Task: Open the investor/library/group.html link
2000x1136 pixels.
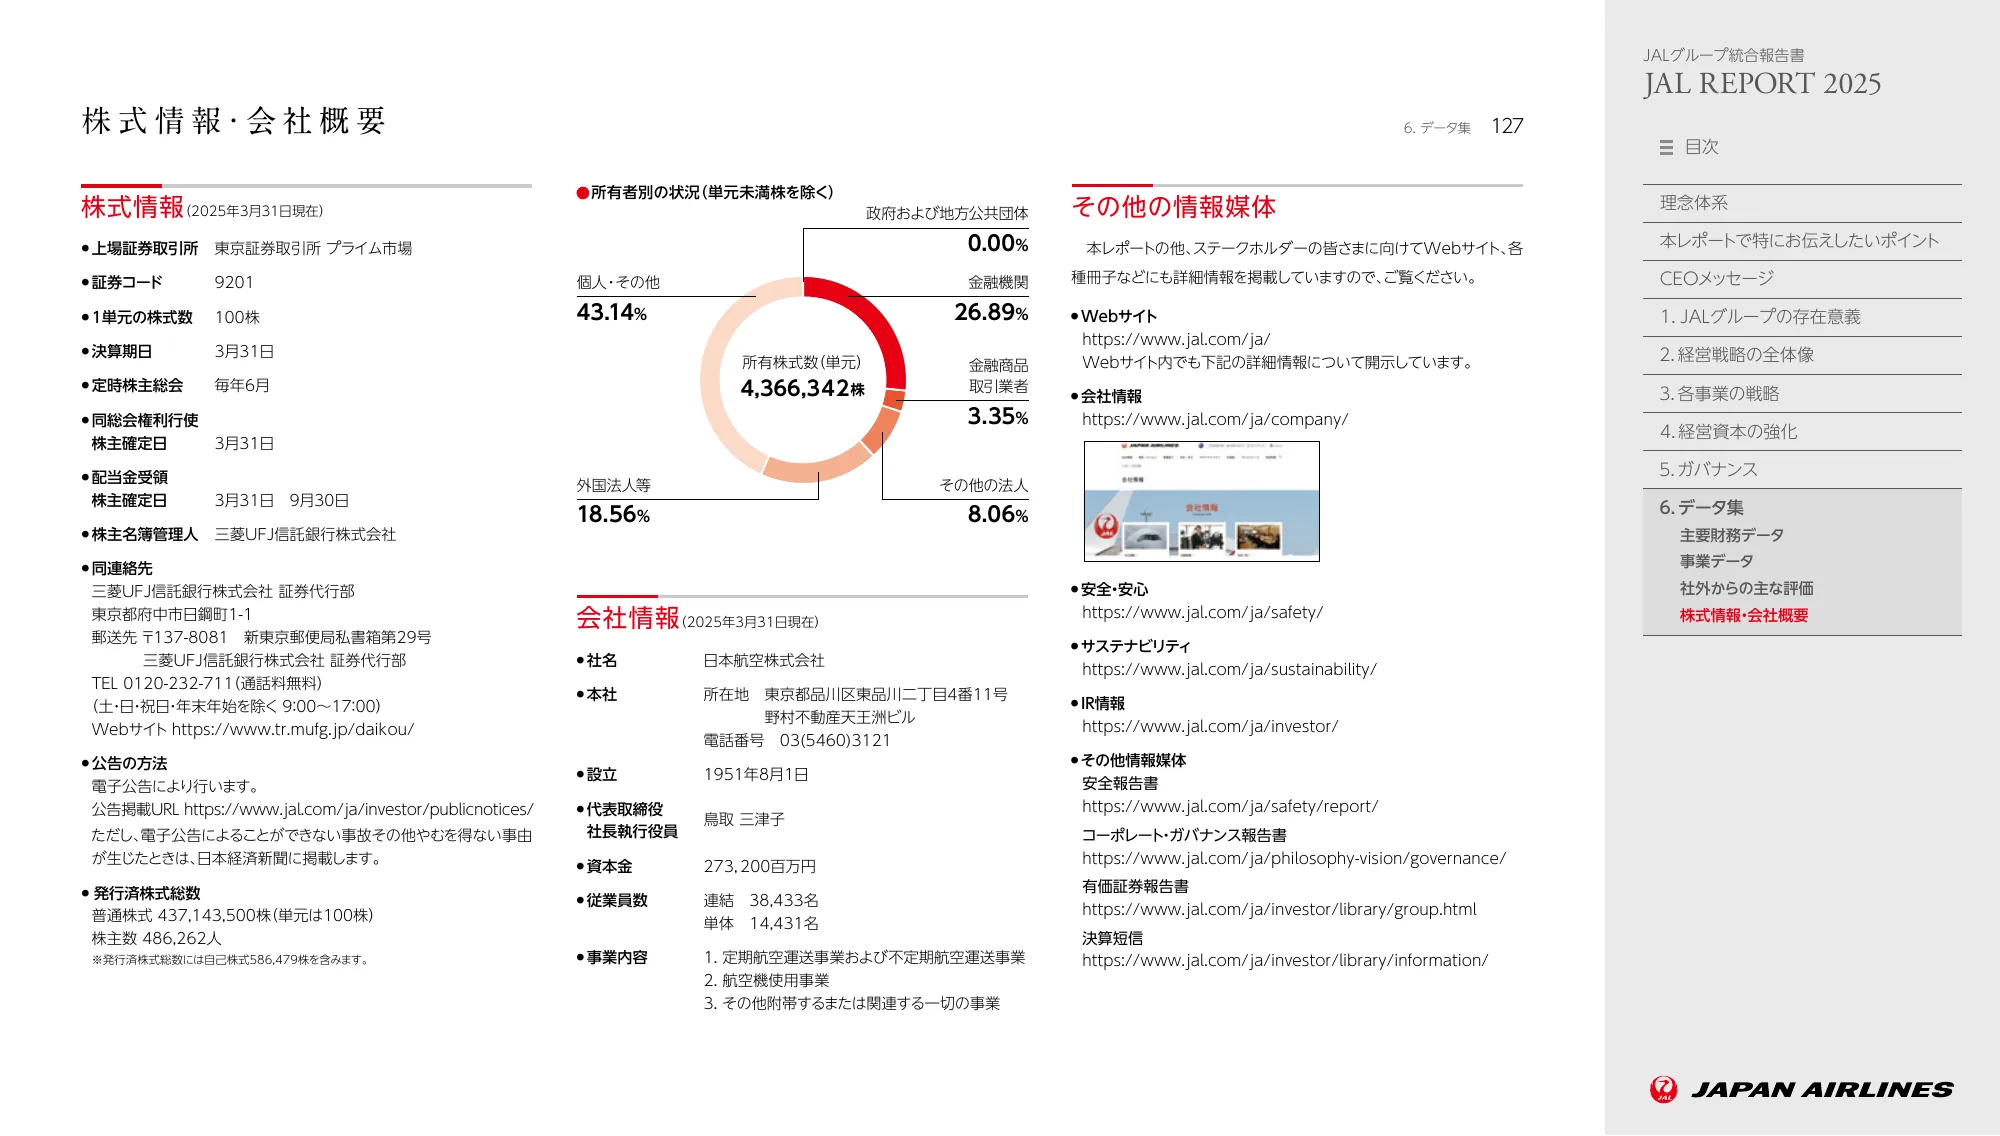Action: [1278, 910]
